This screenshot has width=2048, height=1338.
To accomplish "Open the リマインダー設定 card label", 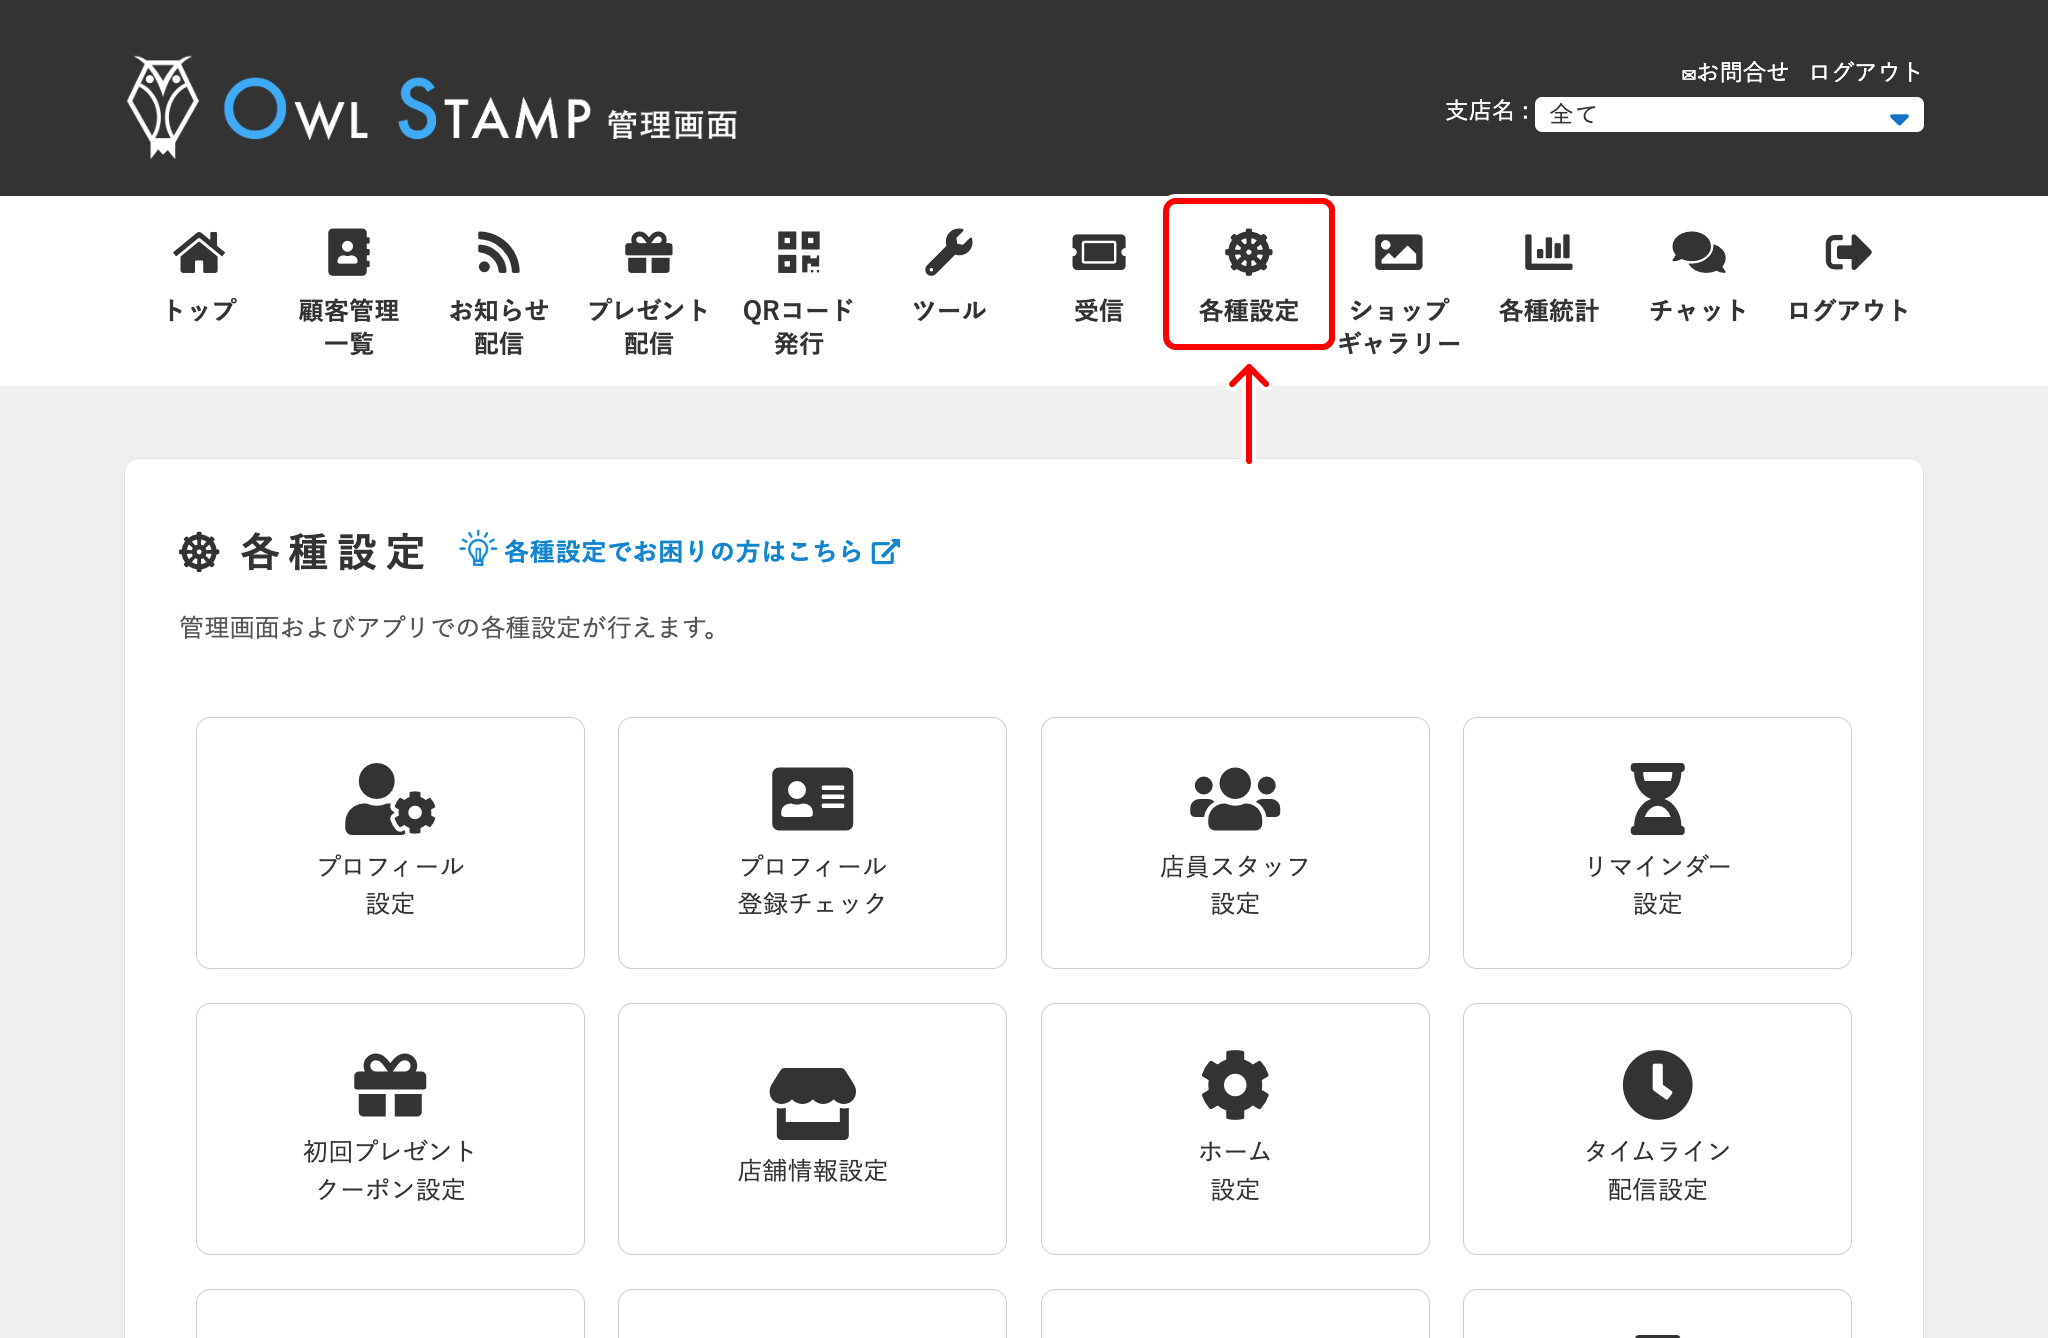I will tap(1658, 885).
